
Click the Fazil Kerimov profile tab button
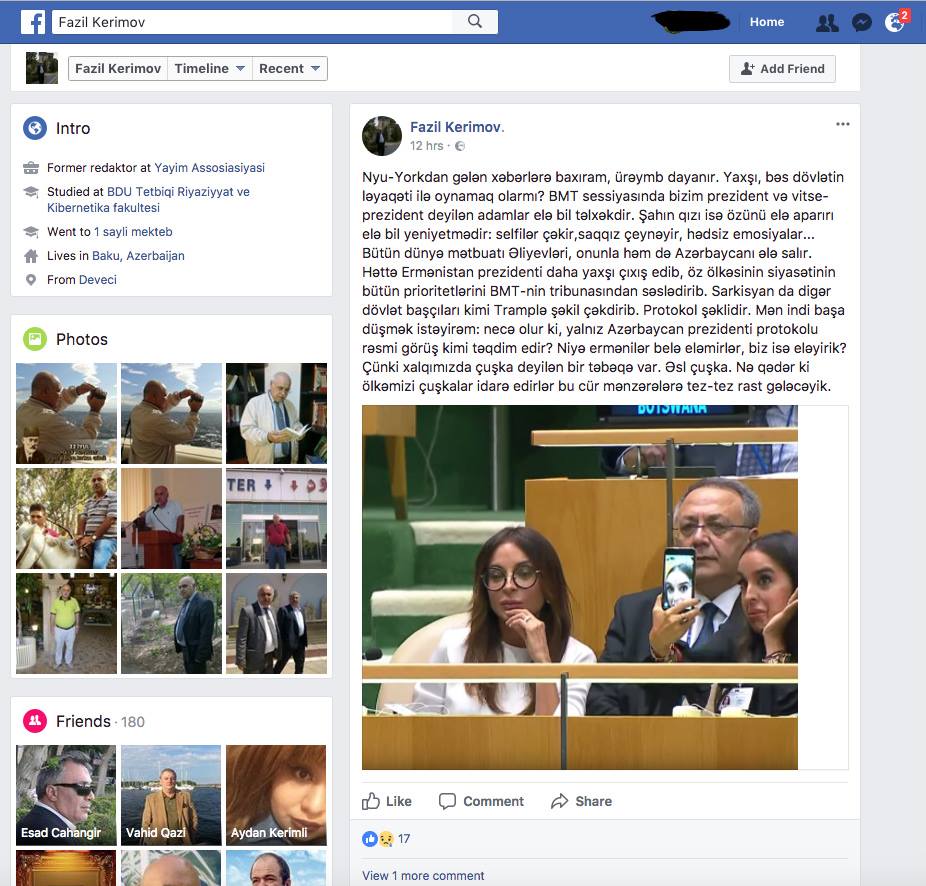point(118,69)
